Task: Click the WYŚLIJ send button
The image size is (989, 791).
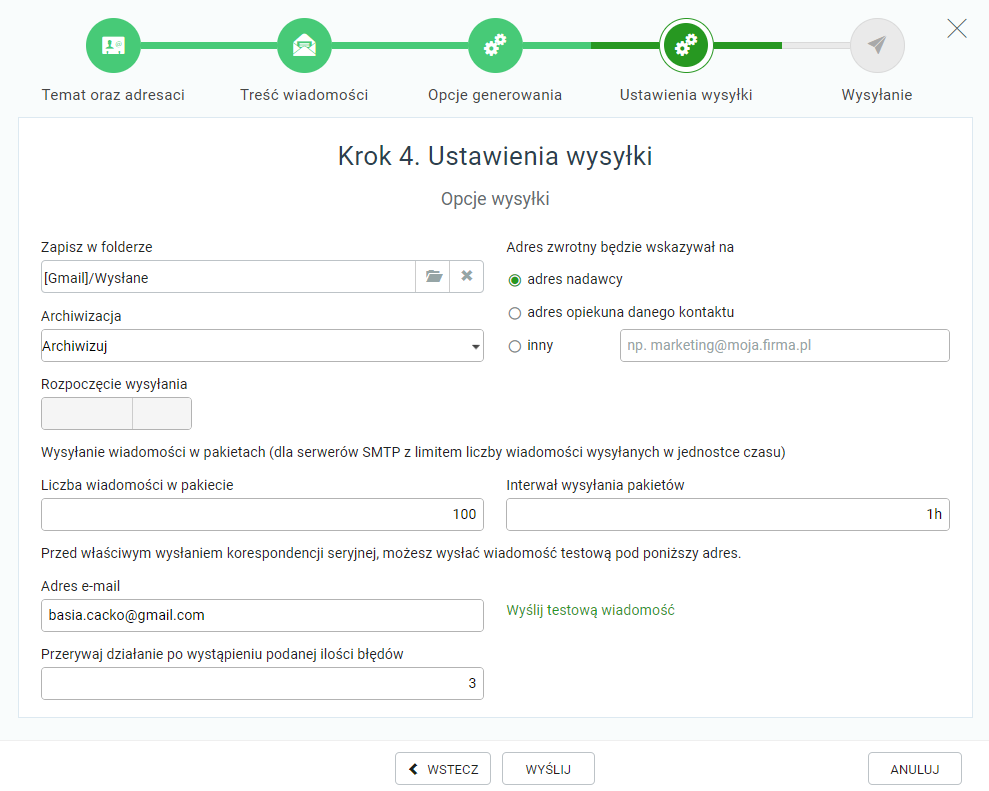Action: tap(548, 769)
